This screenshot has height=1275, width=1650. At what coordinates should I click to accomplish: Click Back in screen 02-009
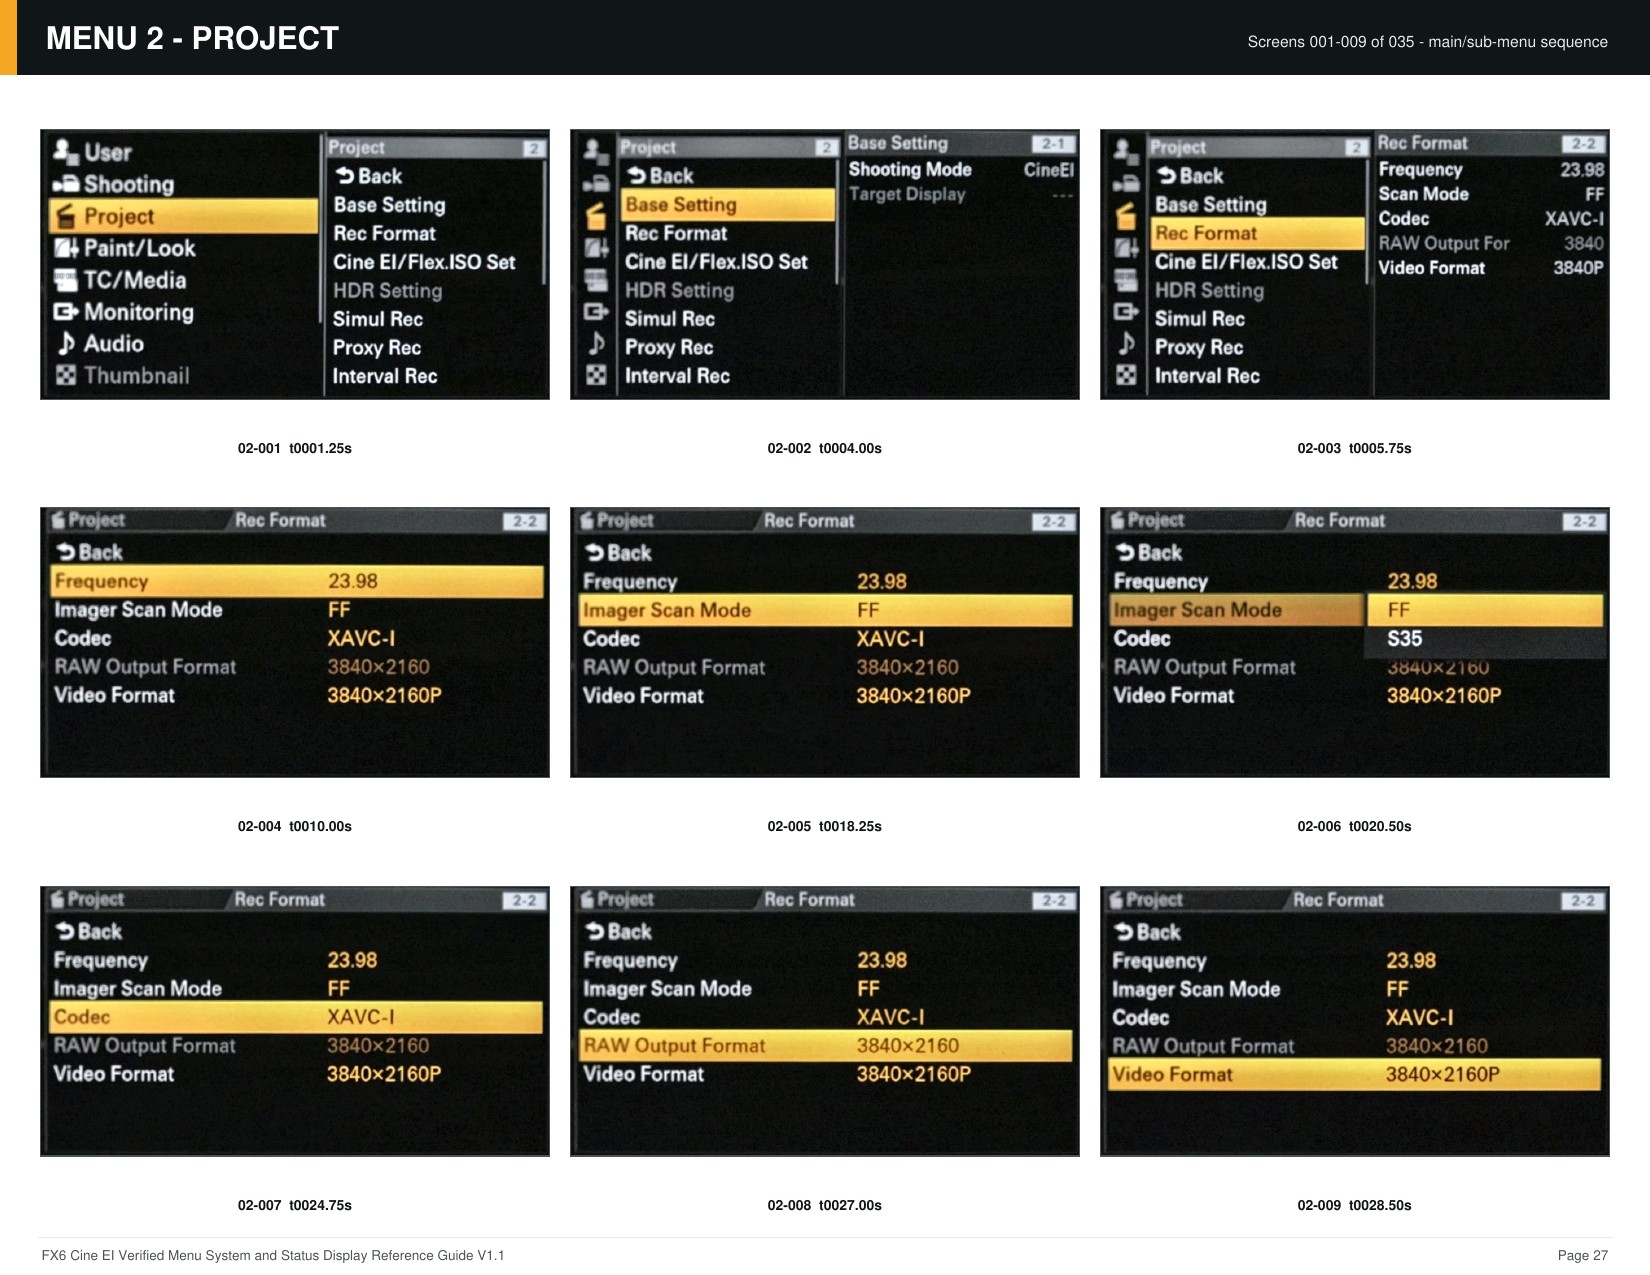click(x=1148, y=932)
